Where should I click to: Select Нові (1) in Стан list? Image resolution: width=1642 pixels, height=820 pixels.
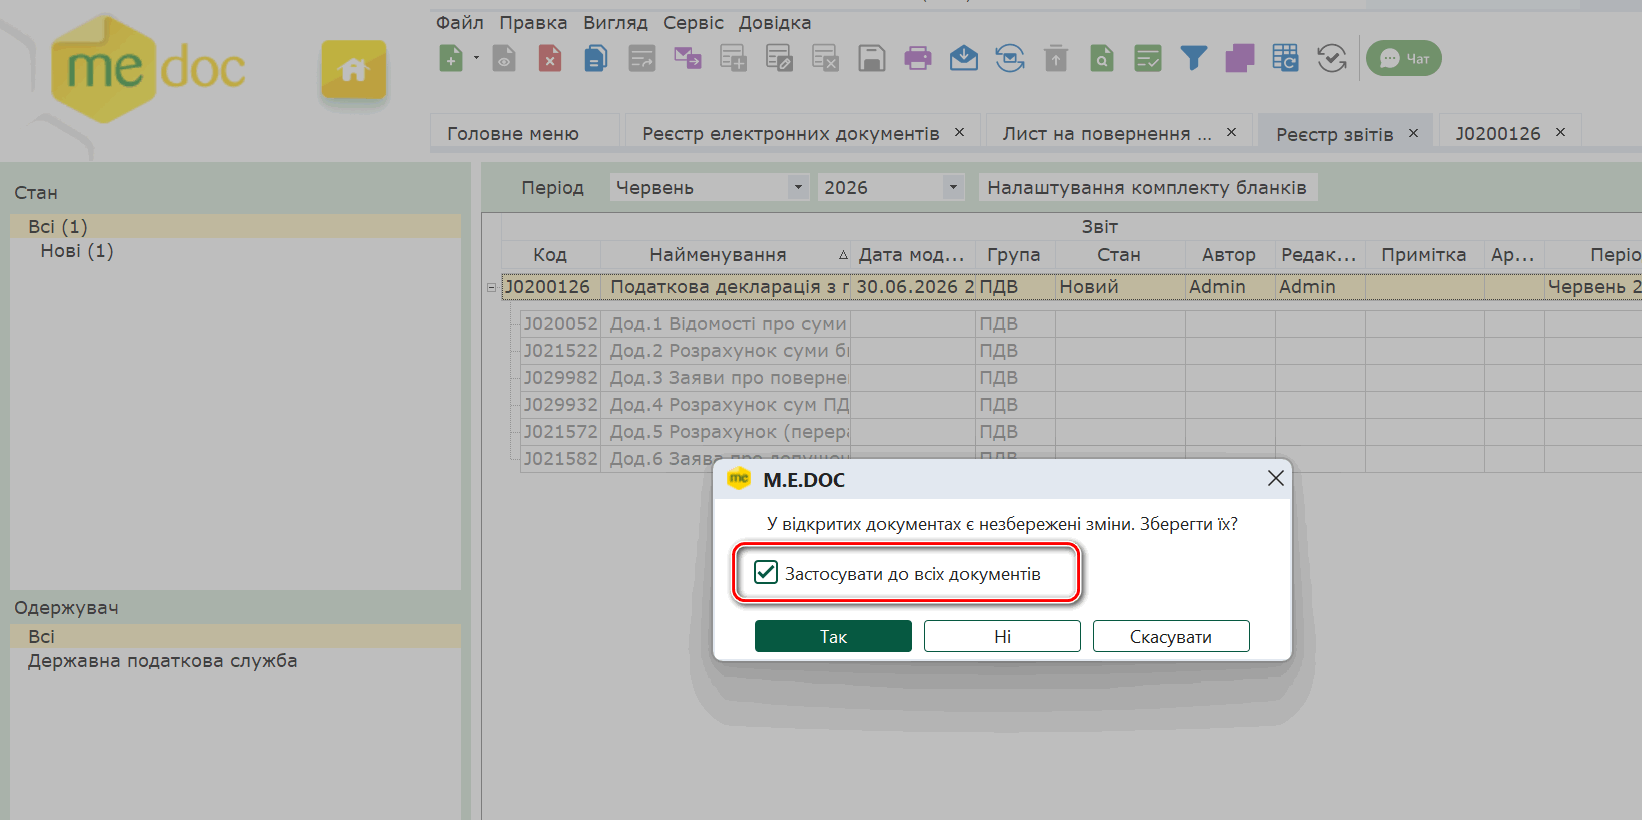tap(77, 251)
